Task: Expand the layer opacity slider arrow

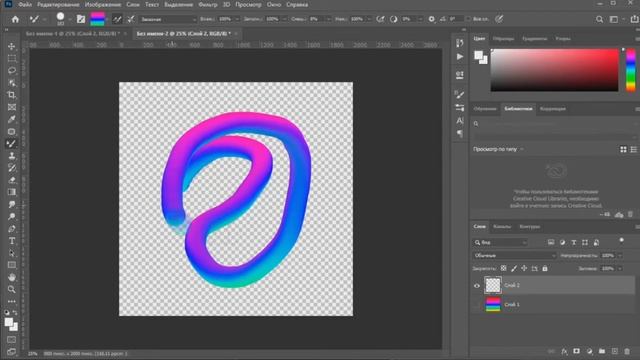Action: point(620,256)
